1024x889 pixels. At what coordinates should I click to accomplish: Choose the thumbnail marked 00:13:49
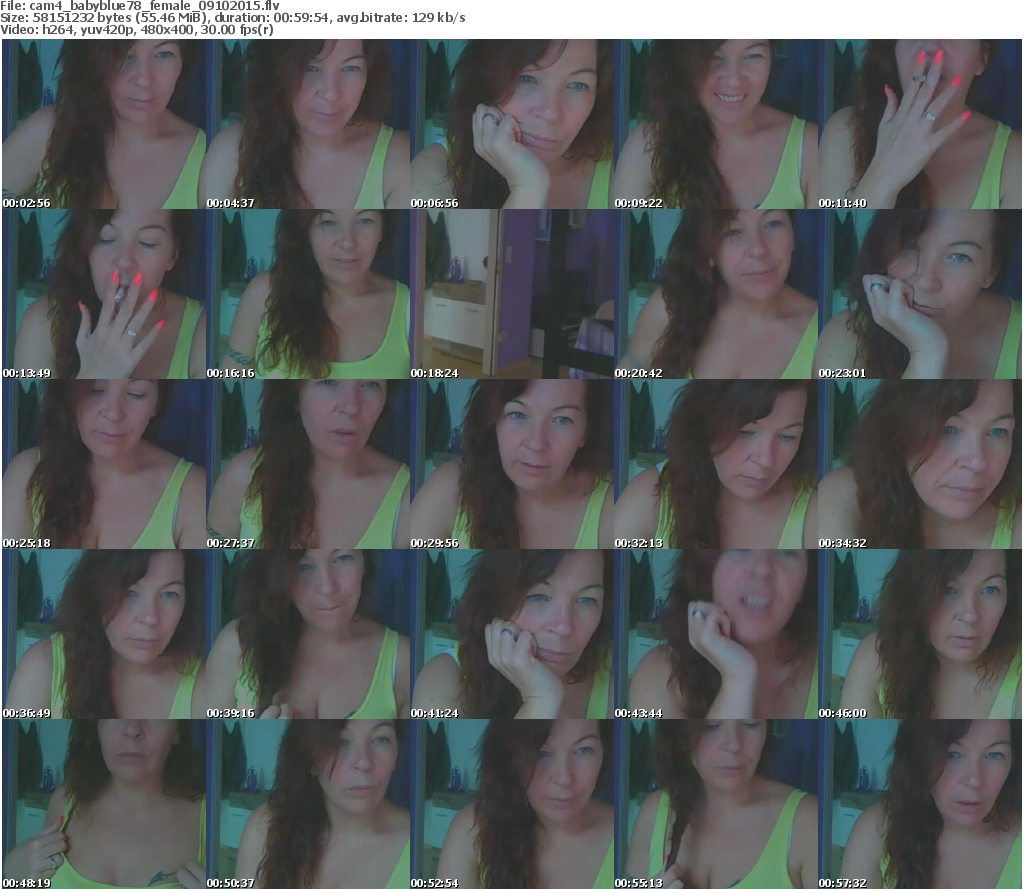pyautogui.click(x=104, y=294)
